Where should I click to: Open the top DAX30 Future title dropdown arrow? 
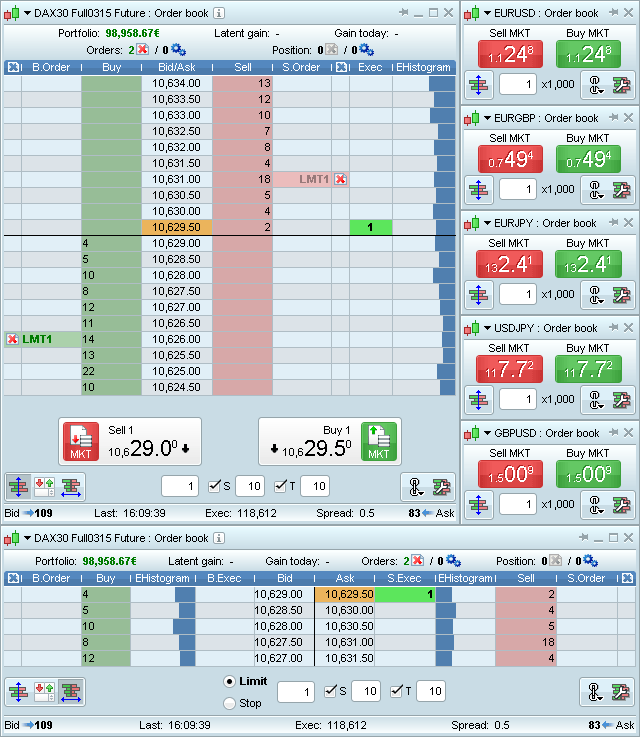26,13
